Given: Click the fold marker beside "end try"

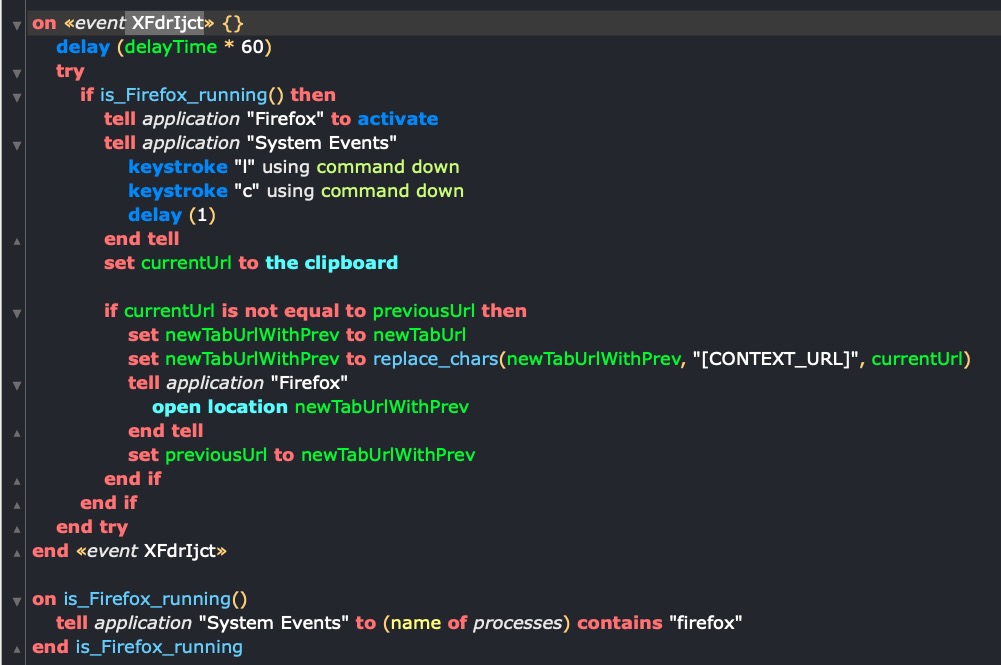Looking at the screenshot, I should pyautogui.click(x=17, y=527).
